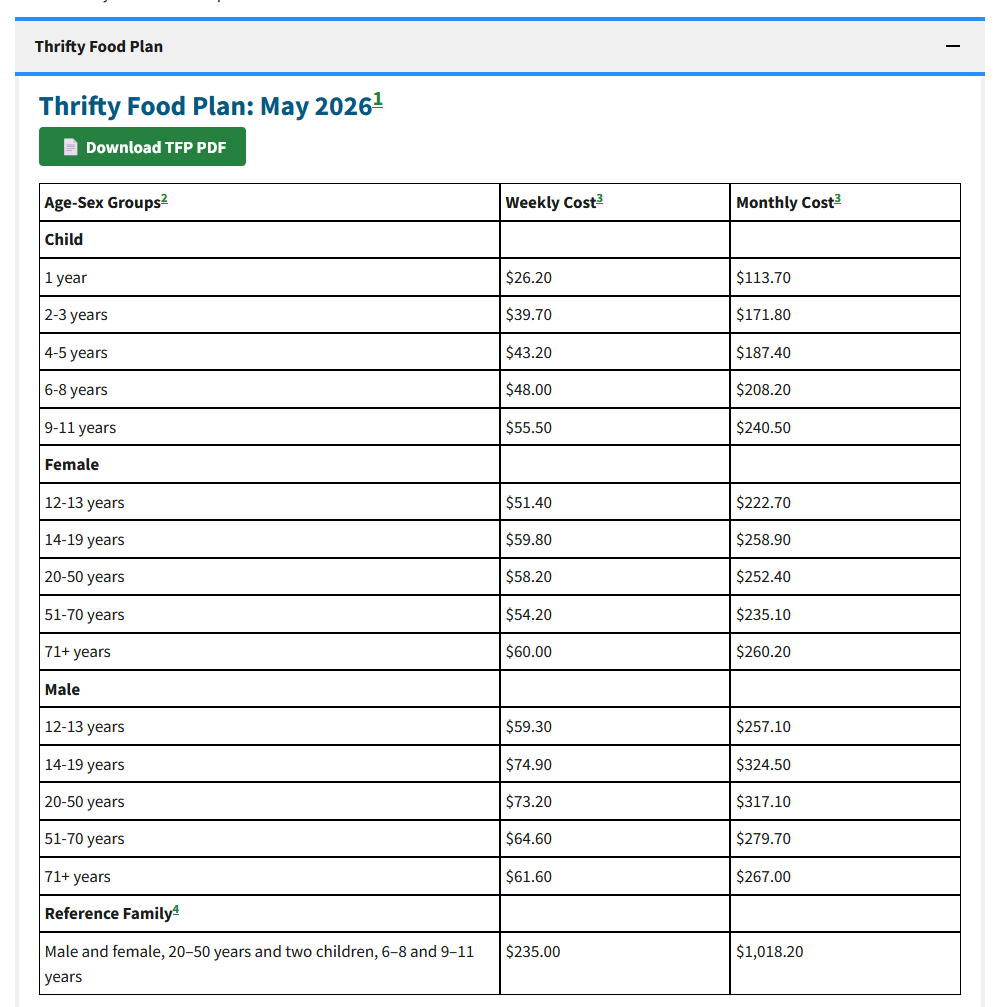The image size is (998, 1007).
Task: Open footnote 3 next to Monthly Cost
Action: (837, 199)
